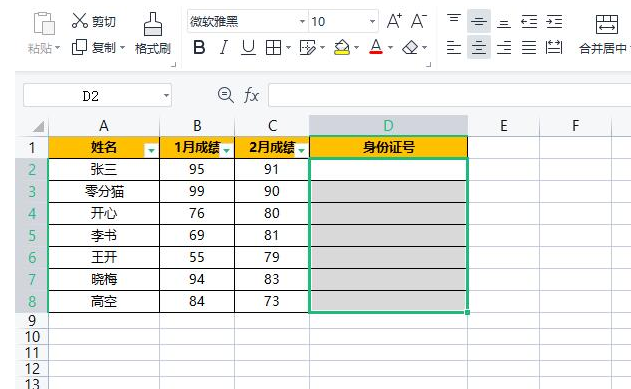
Task: Click the eraser clear-format icon
Action: point(410,47)
